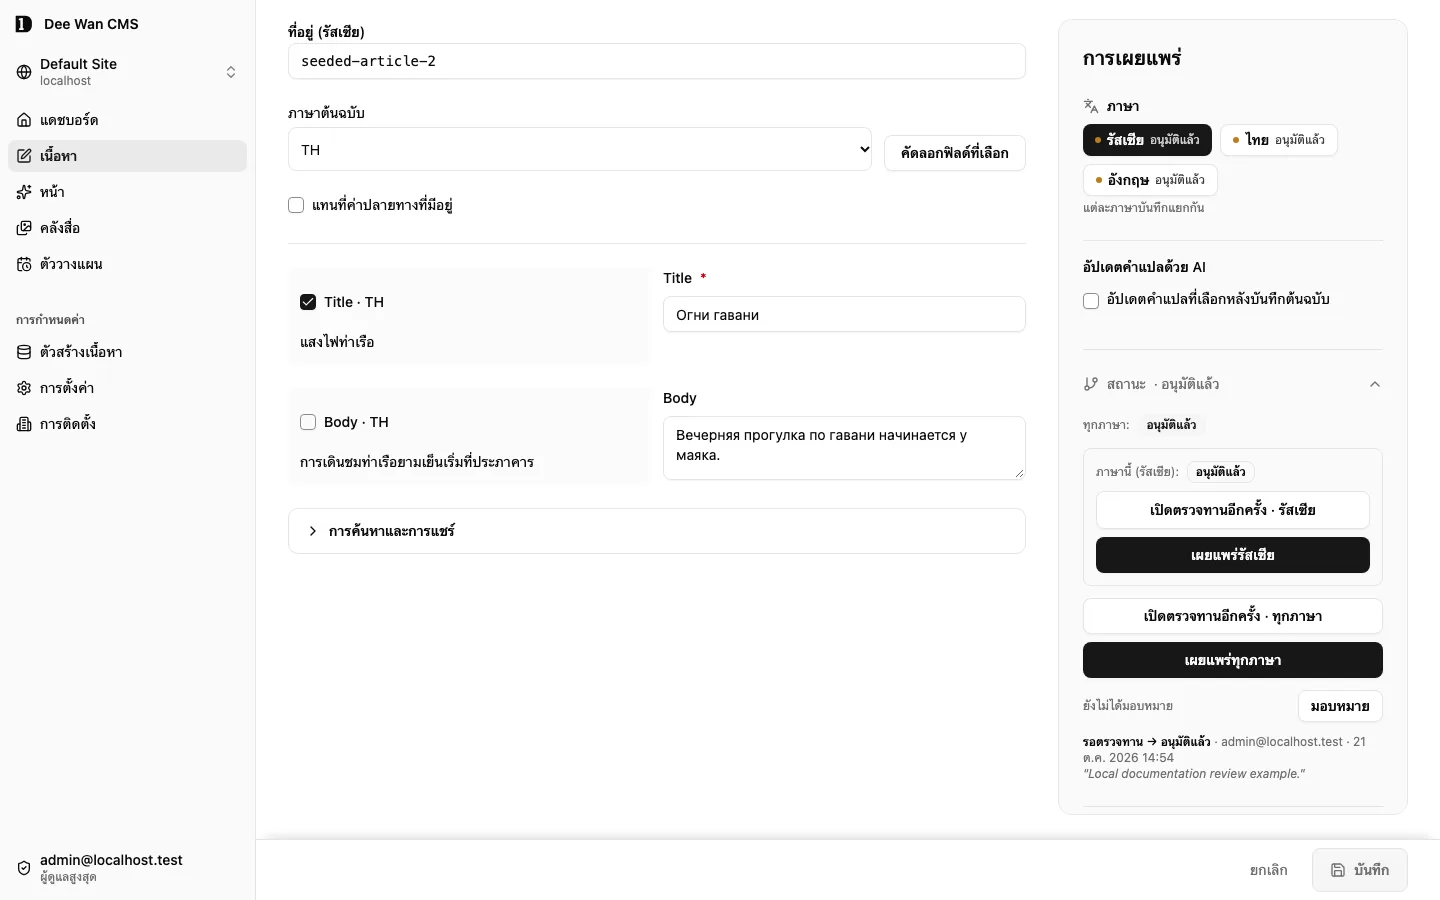The image size is (1440, 900).
Task: Open การตั้งค่า in sidebar
Action: 127,388
